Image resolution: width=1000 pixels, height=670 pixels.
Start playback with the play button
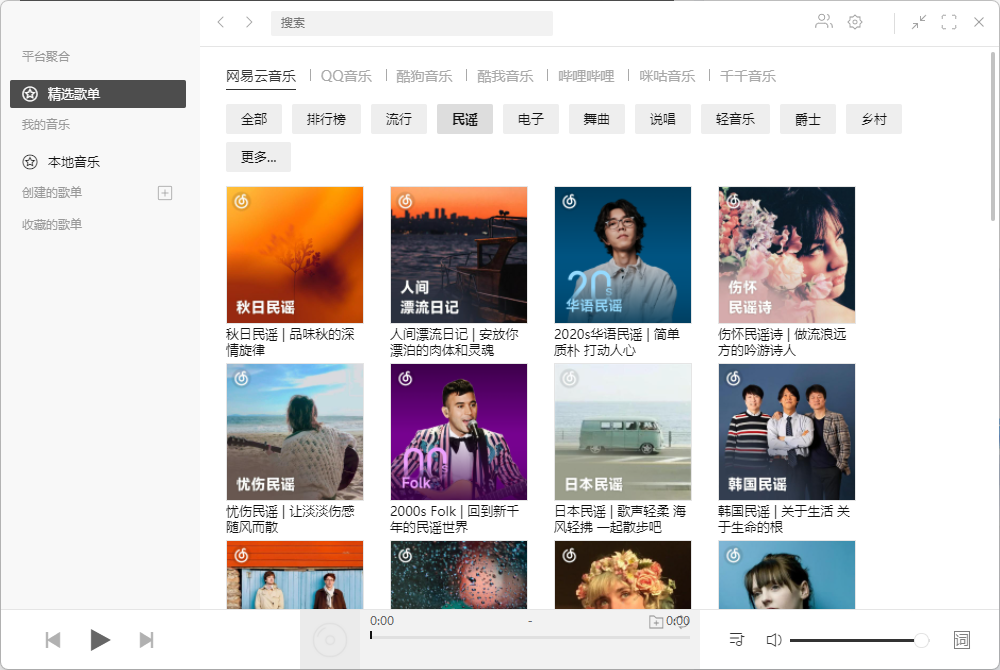[99, 640]
